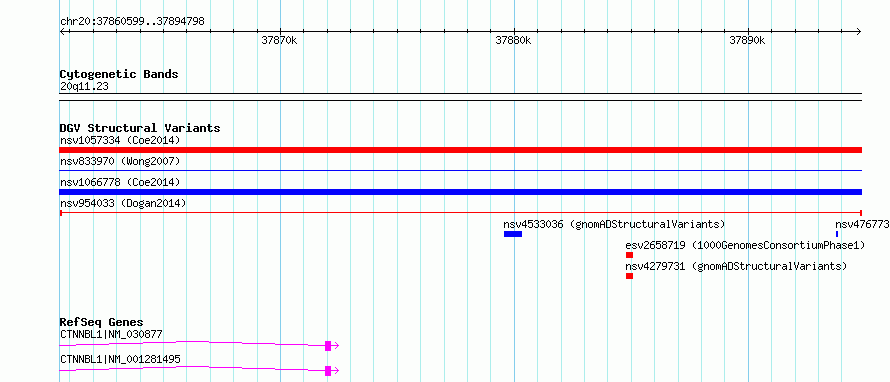
Task: Select the red nsv954033 Dogan2014 variant line
Action: 460,213
